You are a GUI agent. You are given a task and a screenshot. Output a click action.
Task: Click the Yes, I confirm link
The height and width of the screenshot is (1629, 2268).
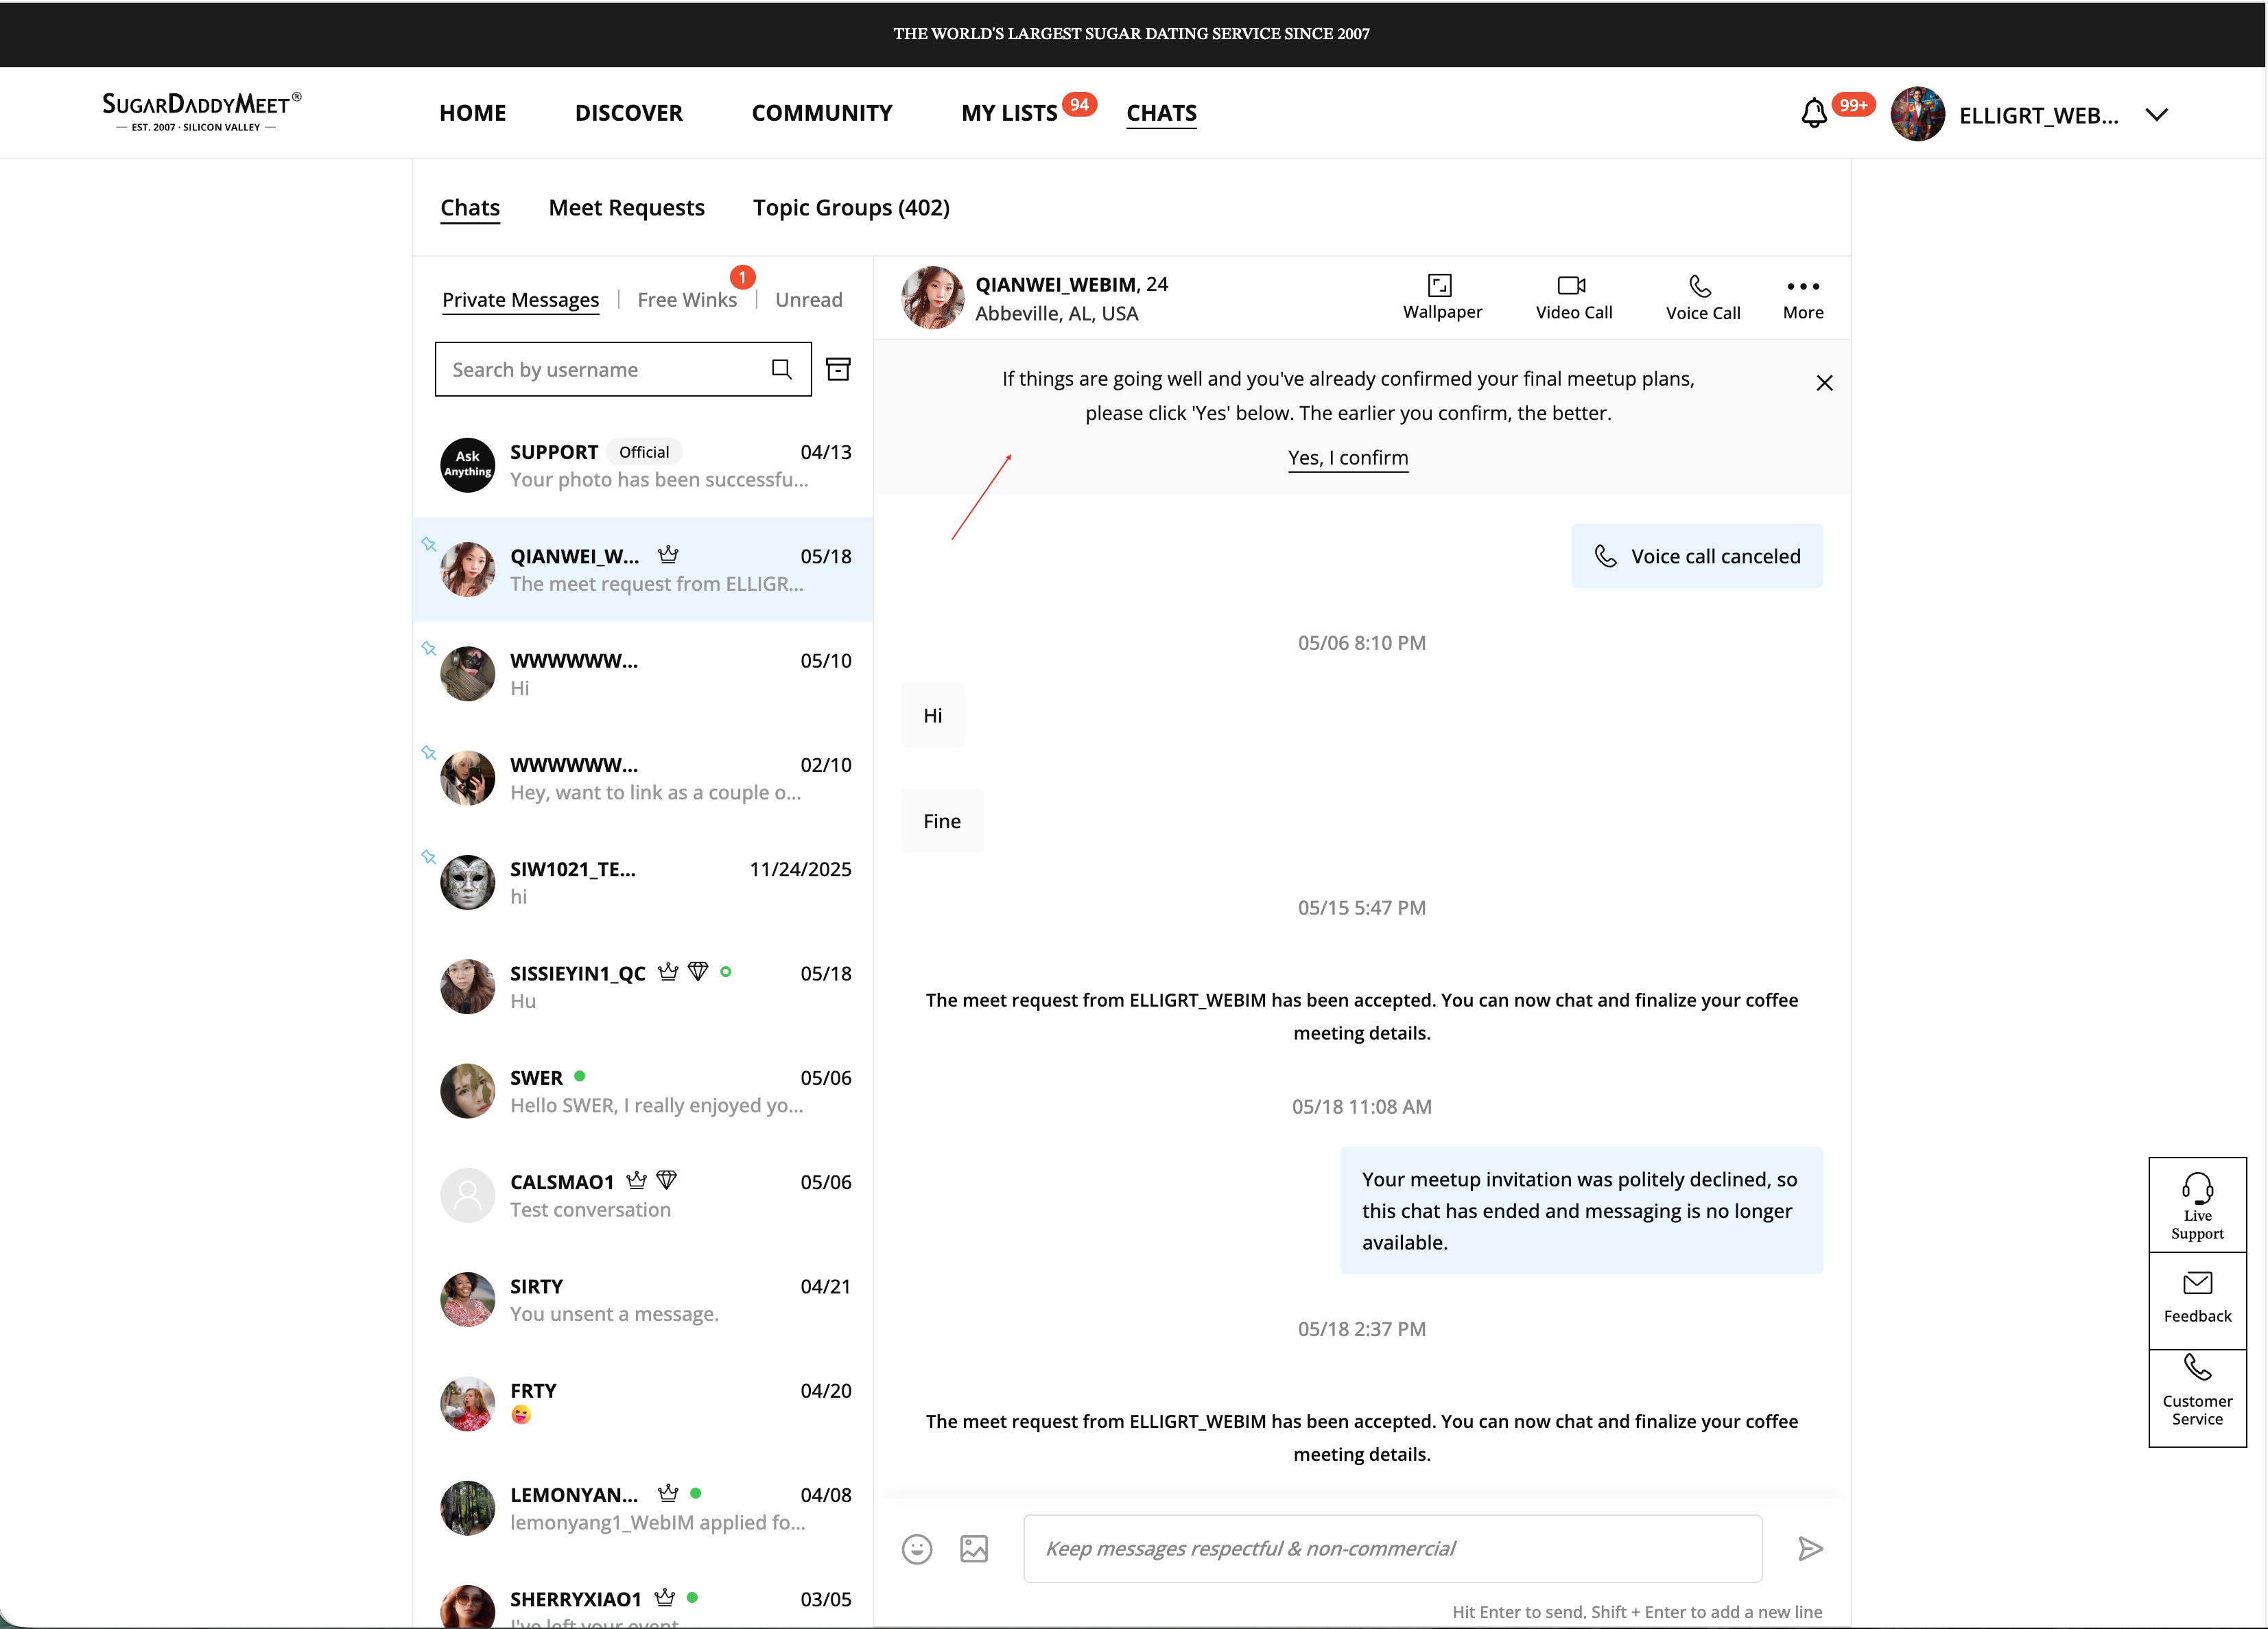tap(1347, 458)
